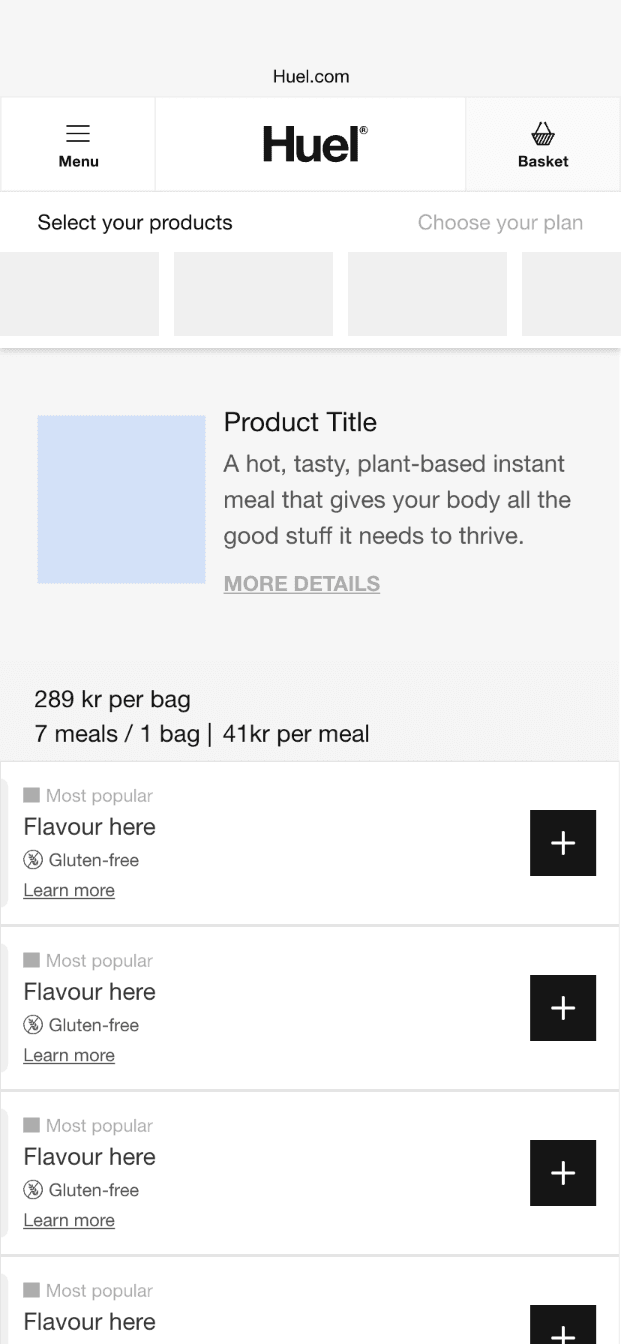
Task: Open Learn more for the first flavour
Action: tap(69, 890)
